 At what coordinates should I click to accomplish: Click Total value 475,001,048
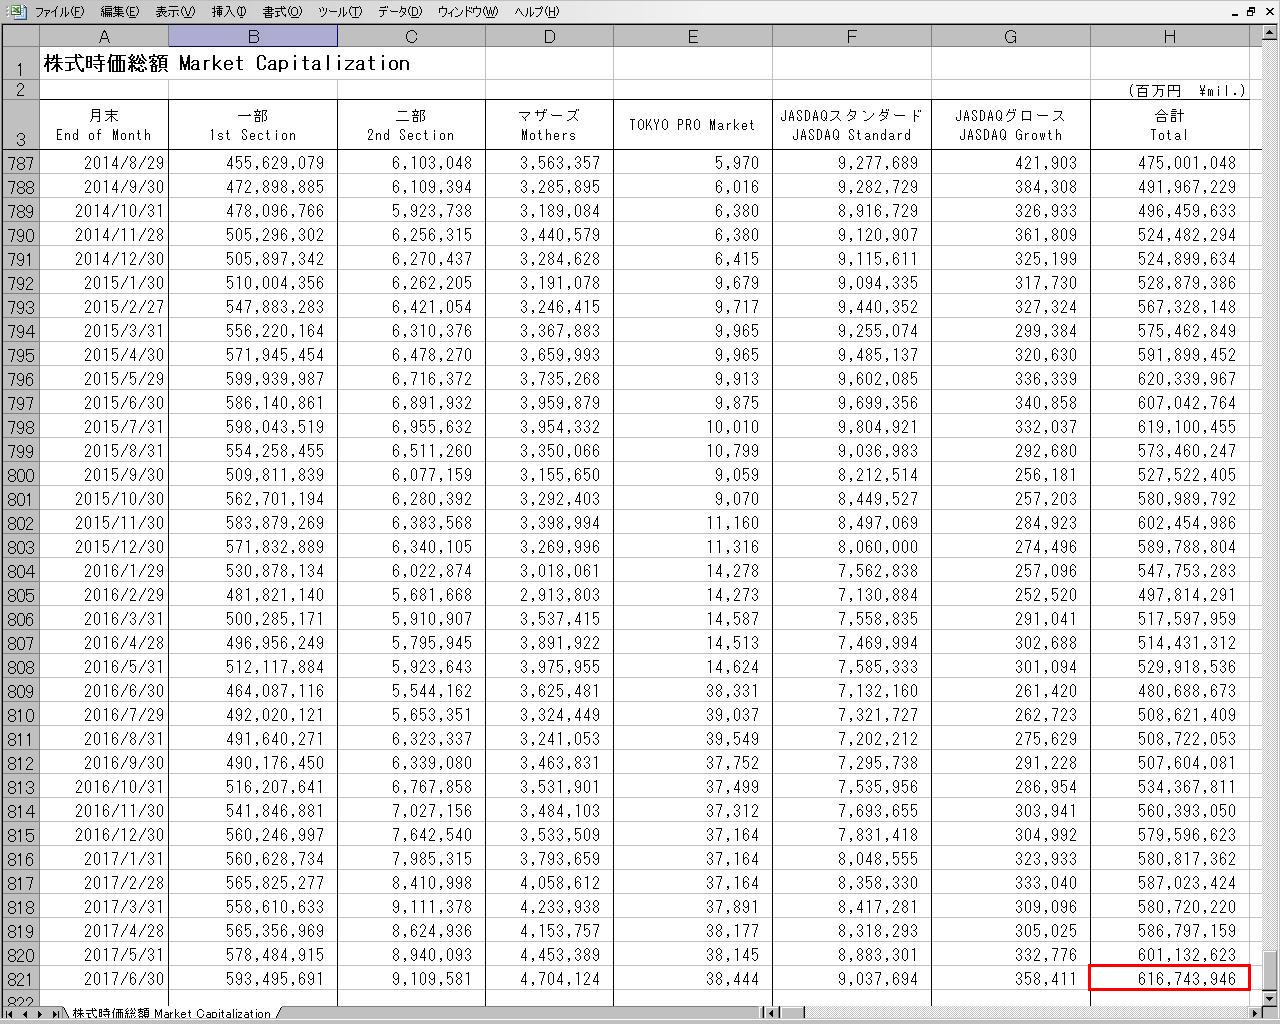click(x=1170, y=163)
